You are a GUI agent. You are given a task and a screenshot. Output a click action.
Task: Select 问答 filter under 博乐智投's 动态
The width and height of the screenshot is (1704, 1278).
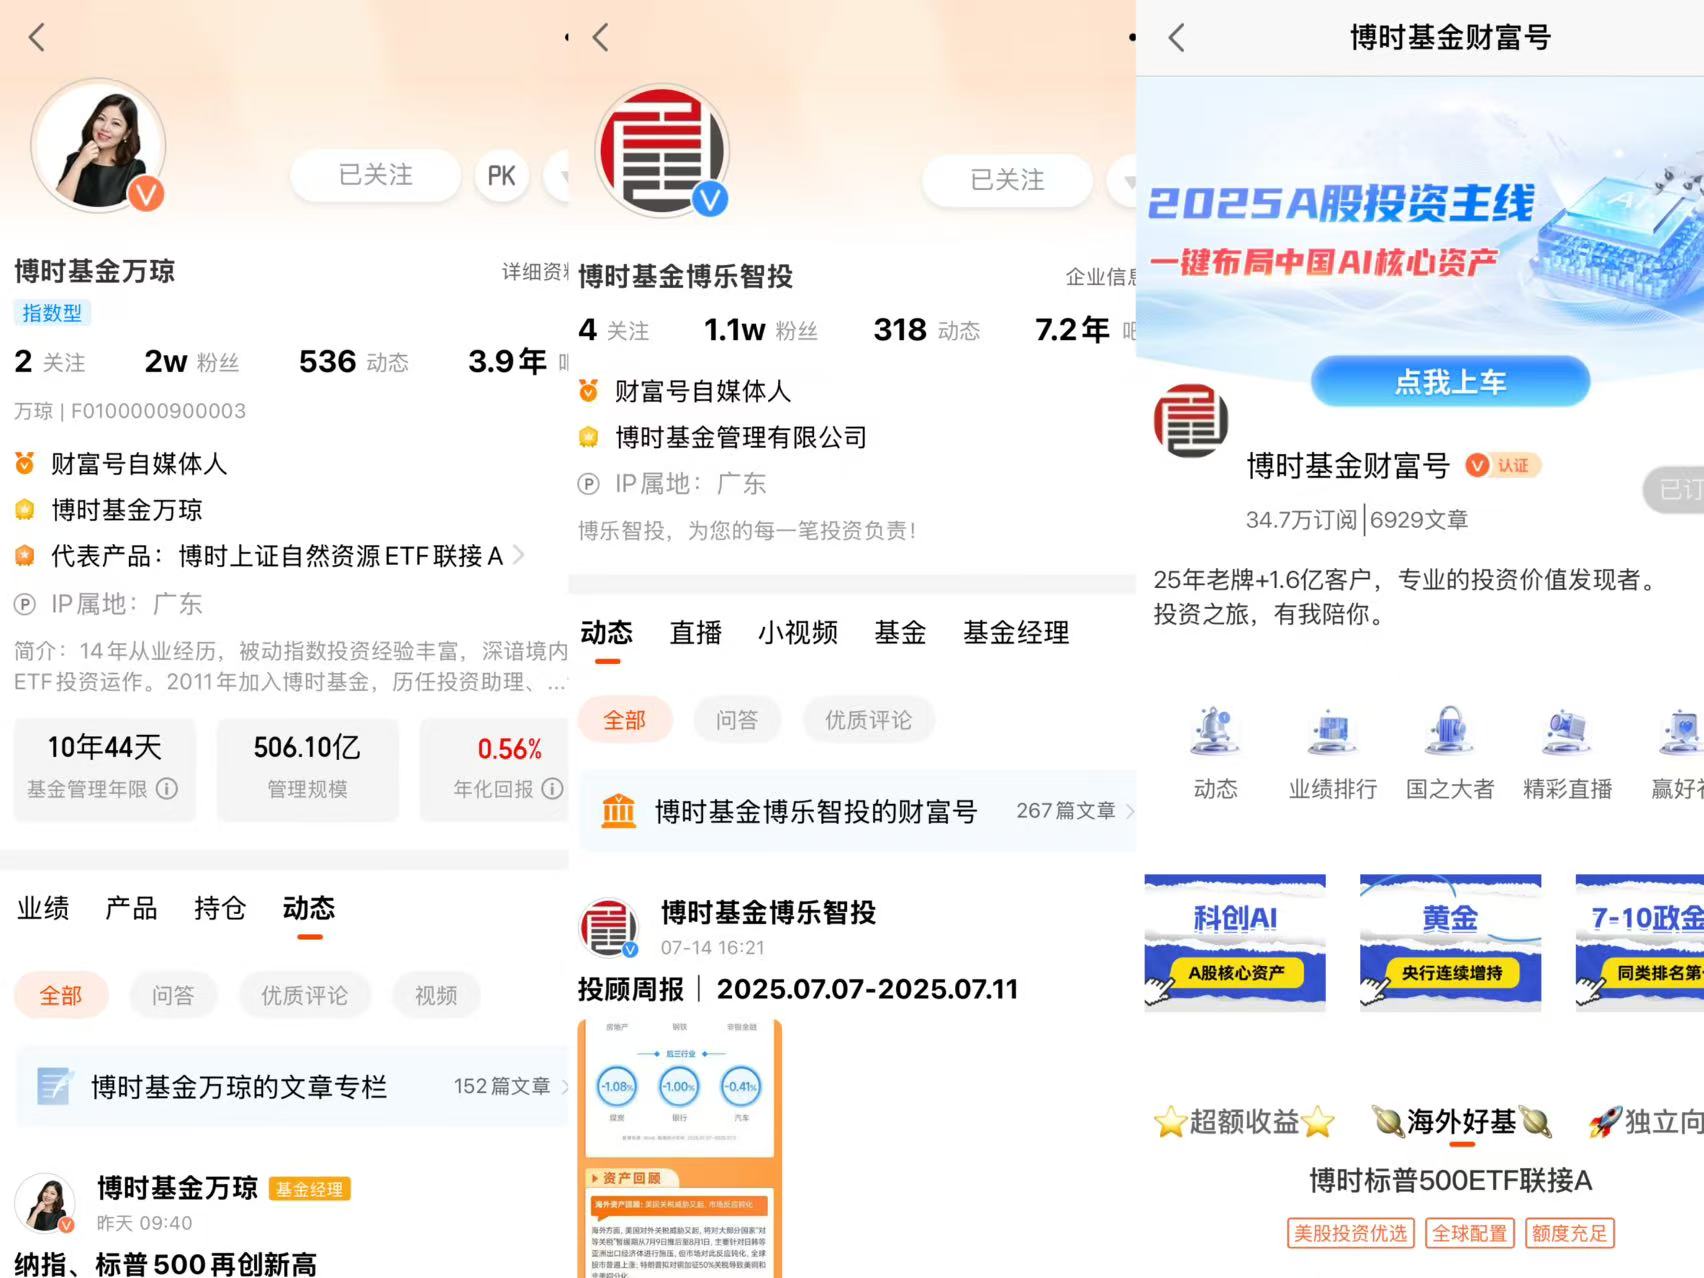pos(737,720)
